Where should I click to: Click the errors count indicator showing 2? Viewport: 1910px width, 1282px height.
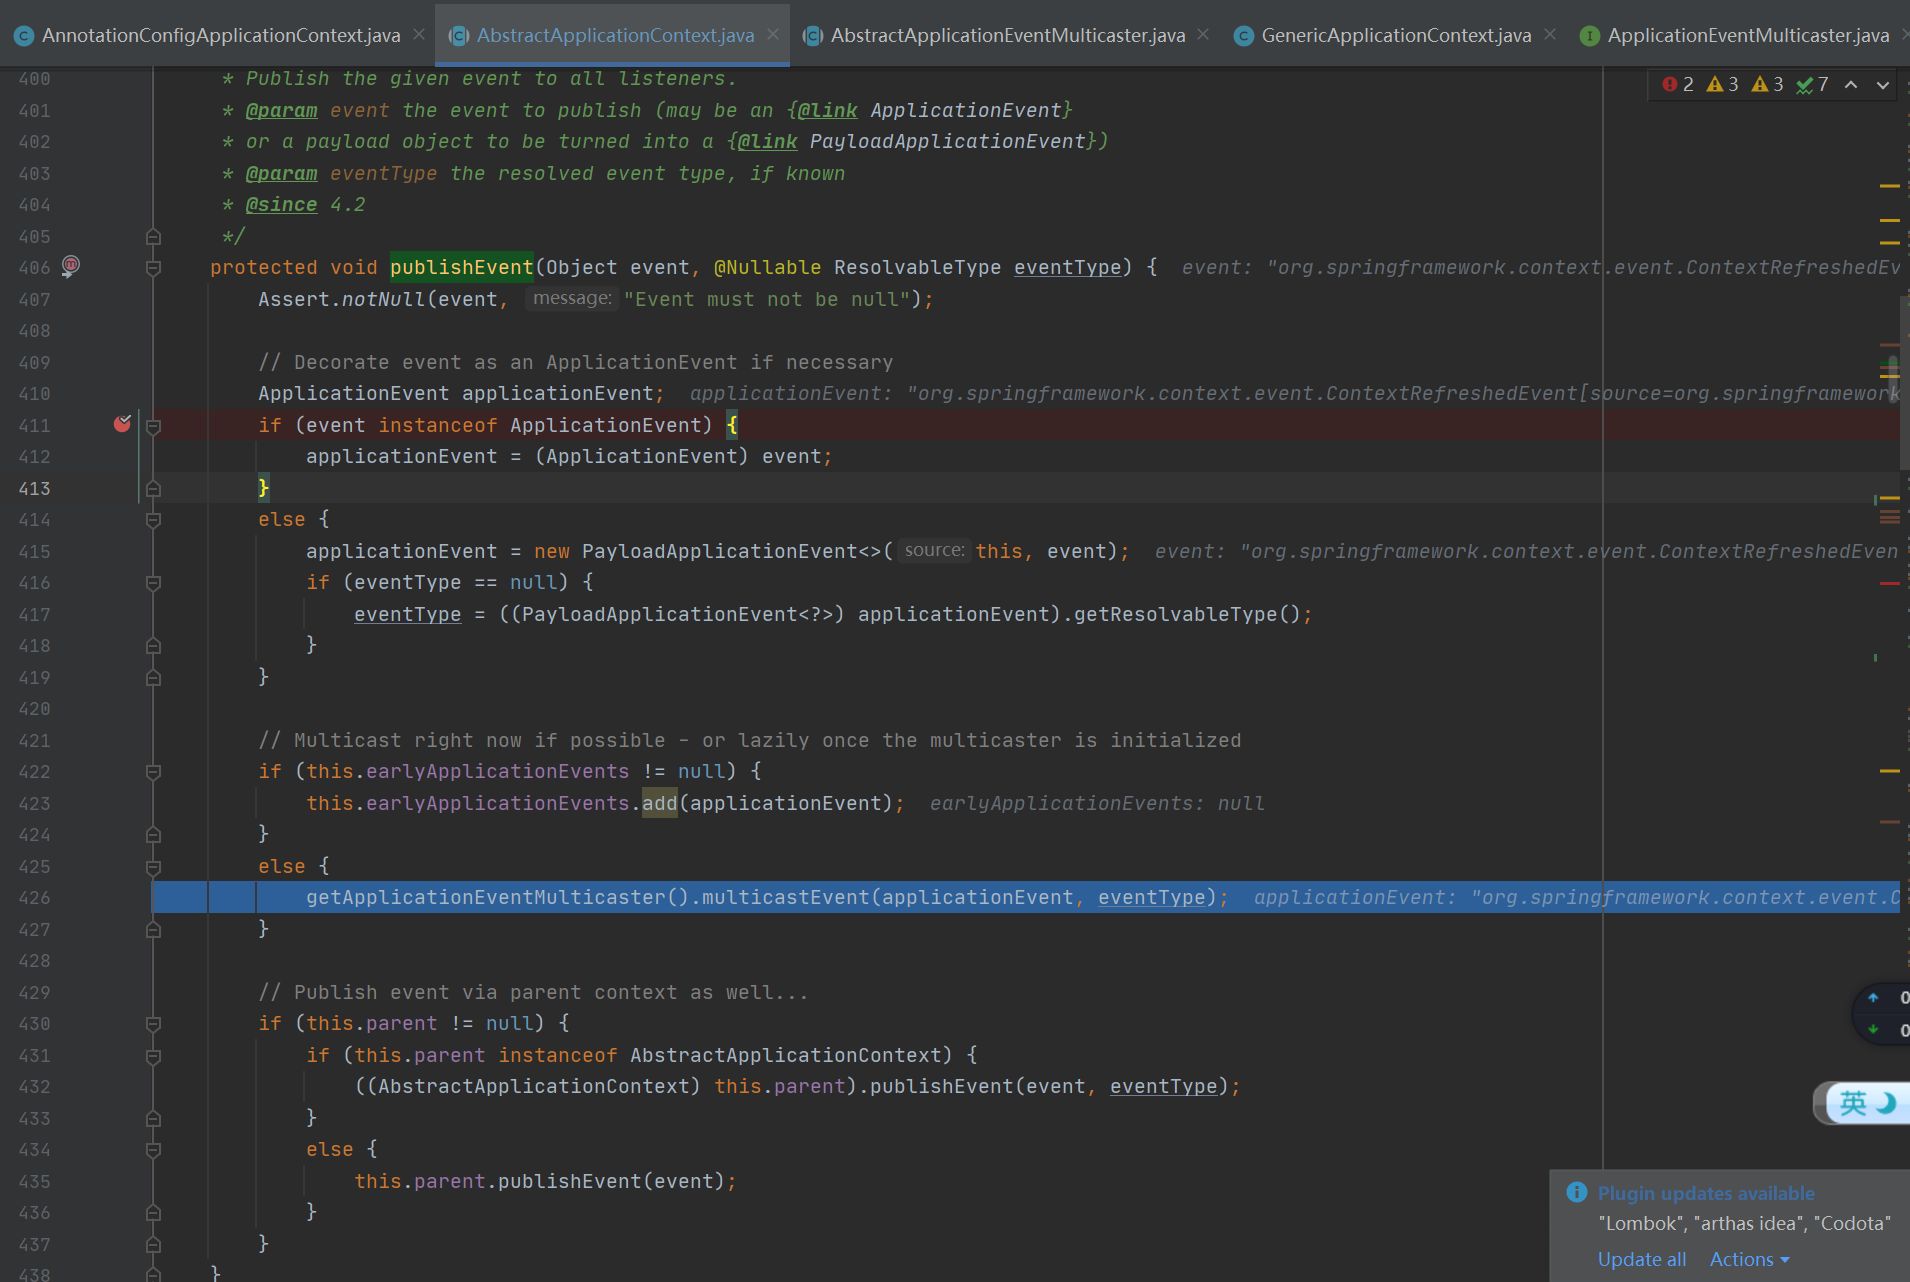pyautogui.click(x=1678, y=85)
